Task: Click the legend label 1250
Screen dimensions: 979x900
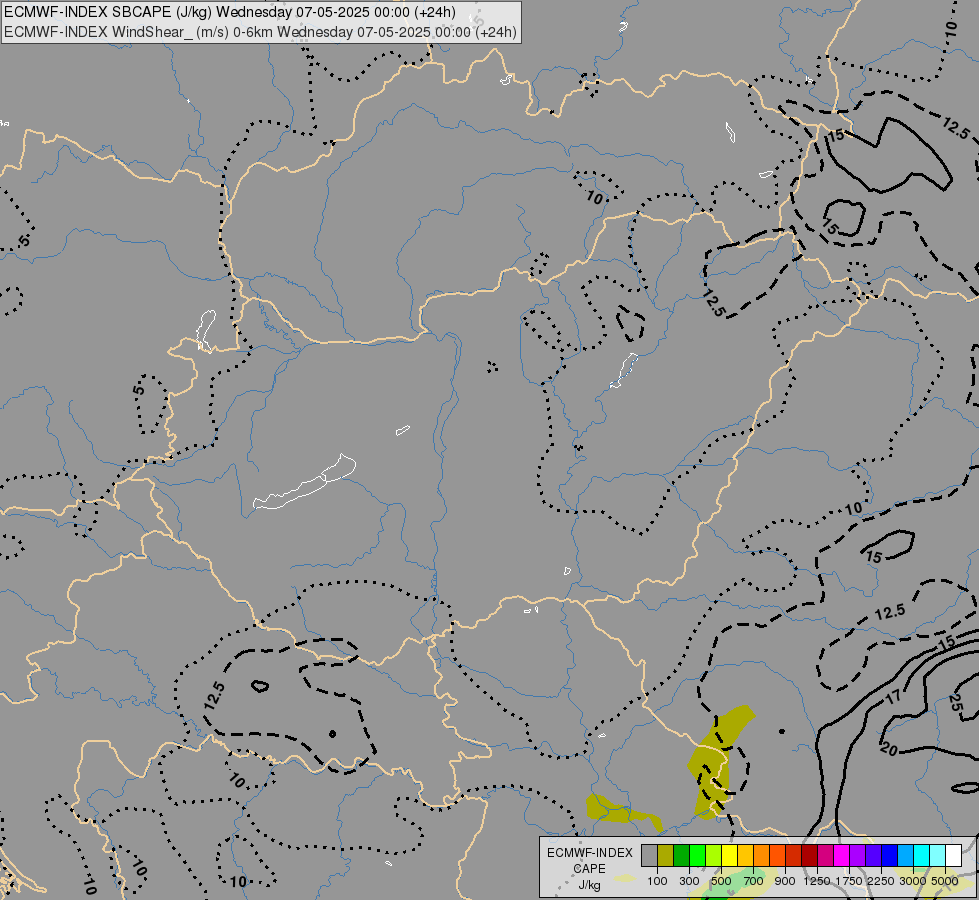Action: [x=817, y=881]
